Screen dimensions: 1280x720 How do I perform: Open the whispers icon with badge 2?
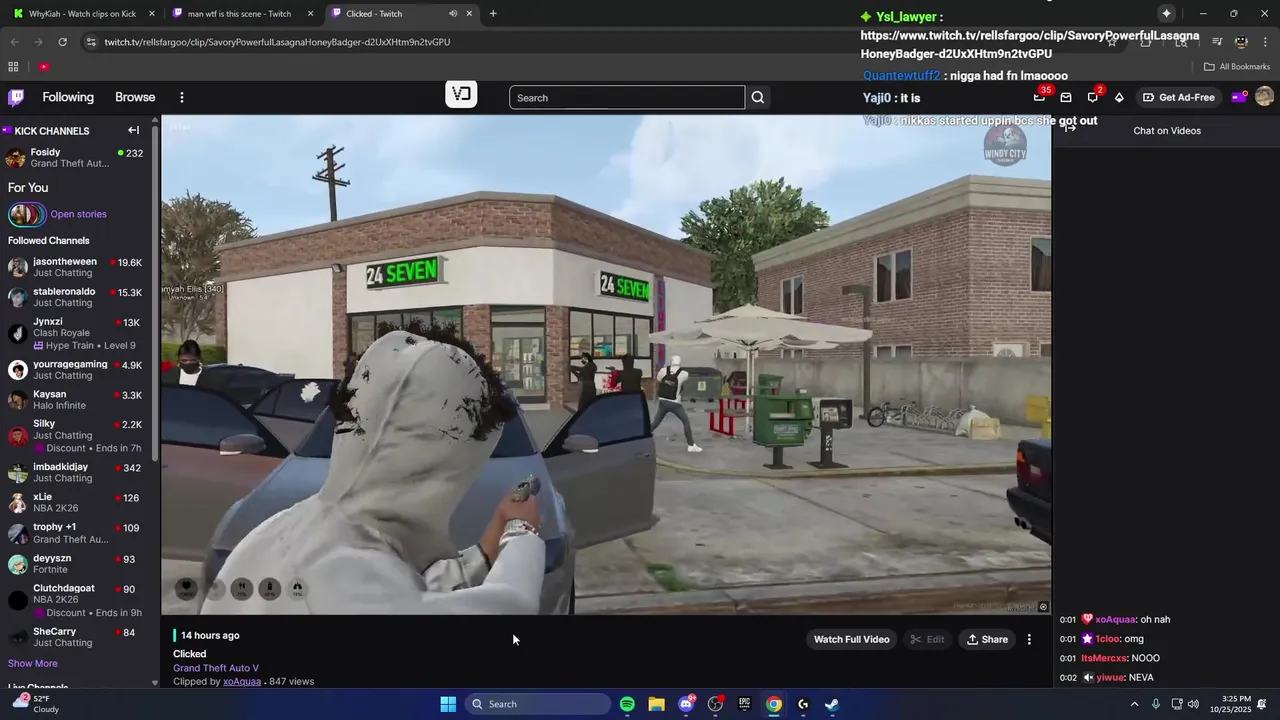point(1092,97)
